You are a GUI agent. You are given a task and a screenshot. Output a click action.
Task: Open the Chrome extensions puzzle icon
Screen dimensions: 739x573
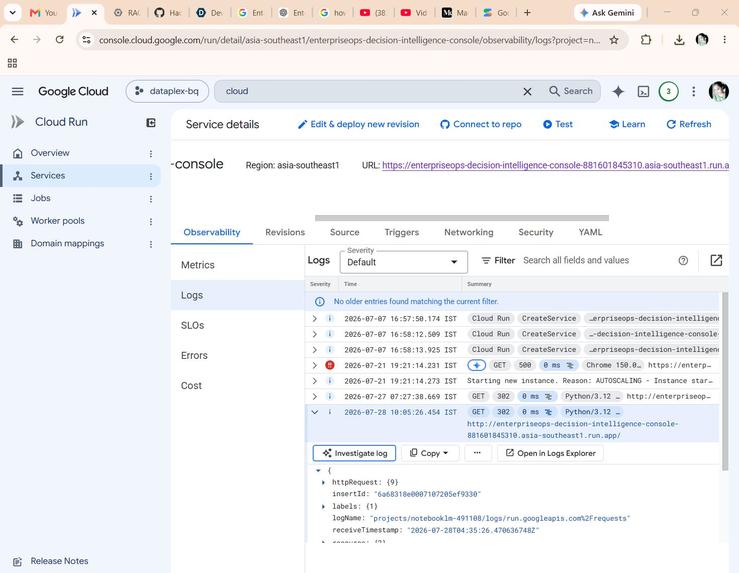646,40
